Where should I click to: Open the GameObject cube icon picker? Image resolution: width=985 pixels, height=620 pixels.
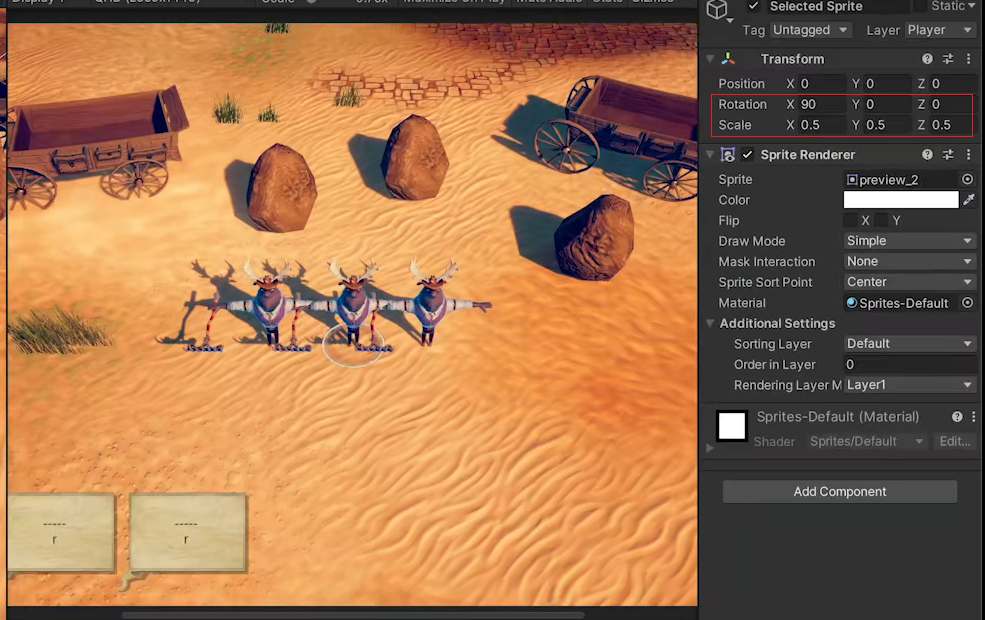(717, 9)
